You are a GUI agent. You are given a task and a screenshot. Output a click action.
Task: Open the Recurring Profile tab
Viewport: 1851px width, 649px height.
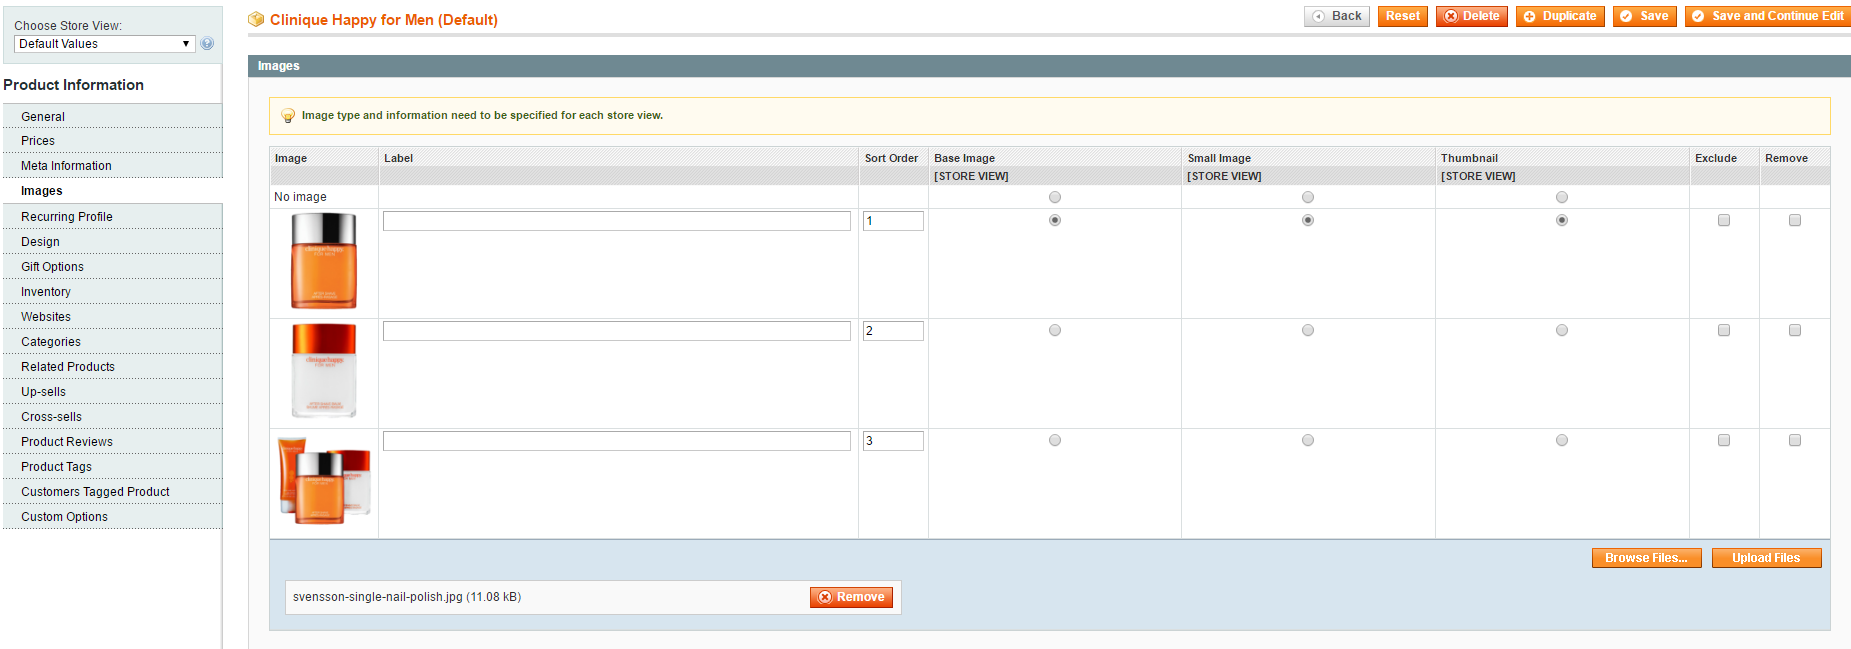pyautogui.click(x=112, y=216)
